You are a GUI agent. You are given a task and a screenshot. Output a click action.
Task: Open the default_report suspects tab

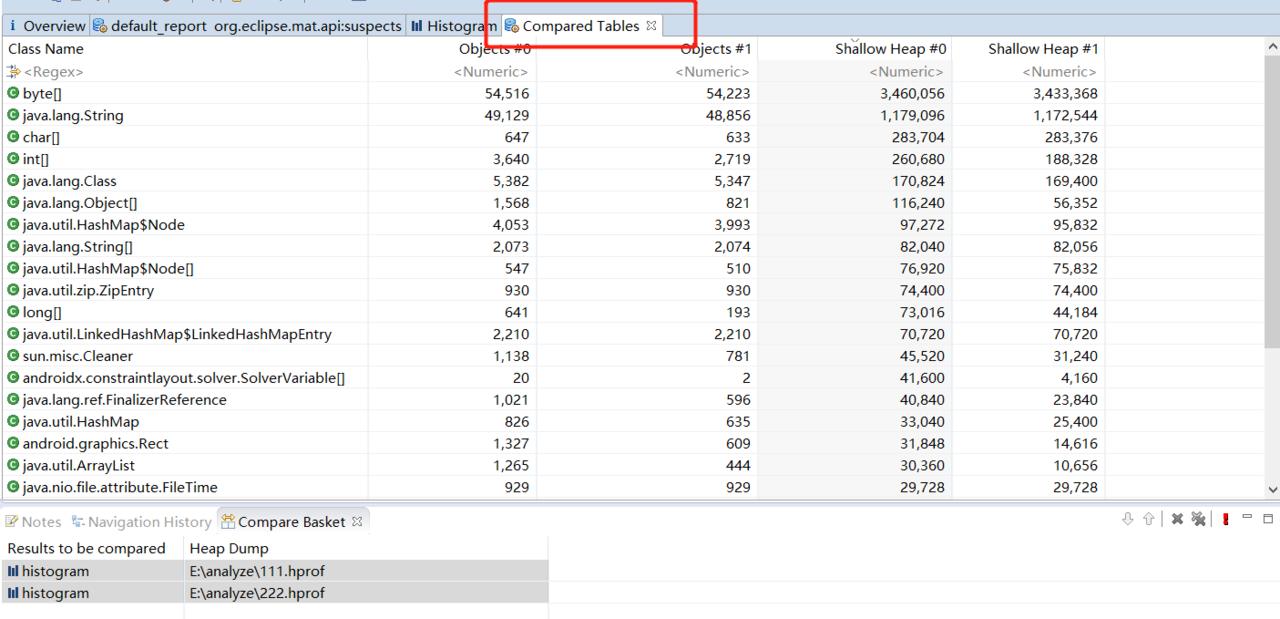pyautogui.click(x=248, y=26)
